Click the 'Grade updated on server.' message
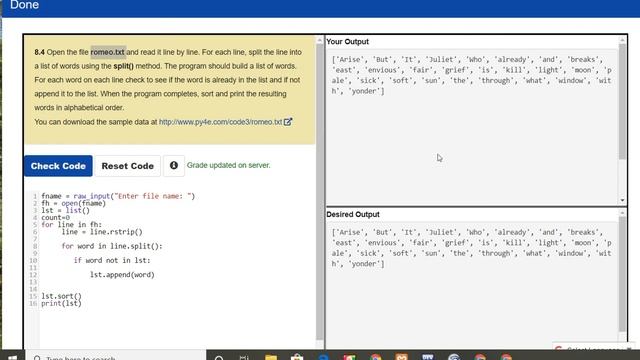The width and height of the screenshot is (640, 360). click(x=229, y=165)
